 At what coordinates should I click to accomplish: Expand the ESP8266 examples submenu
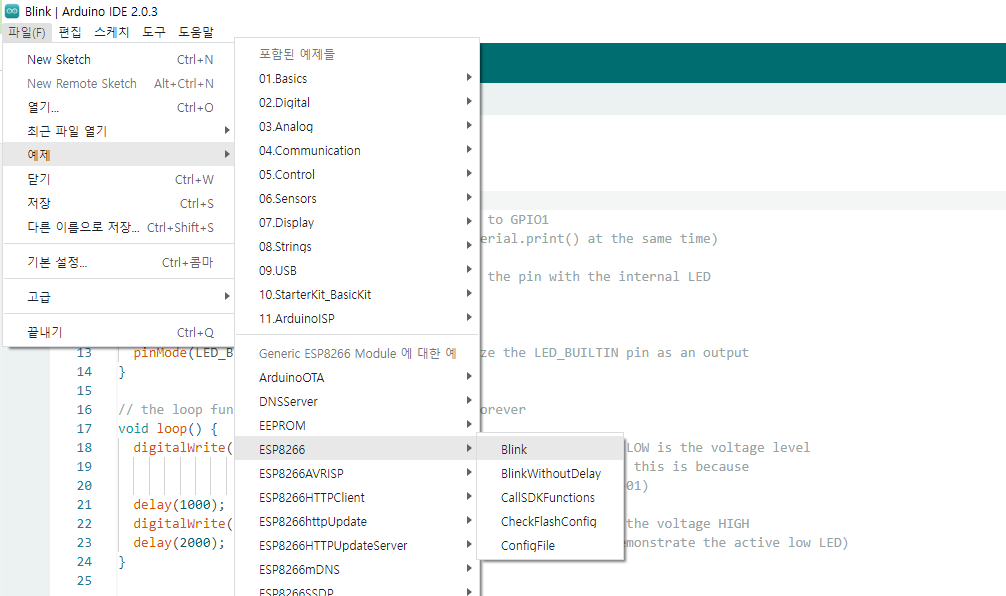[x=357, y=449]
